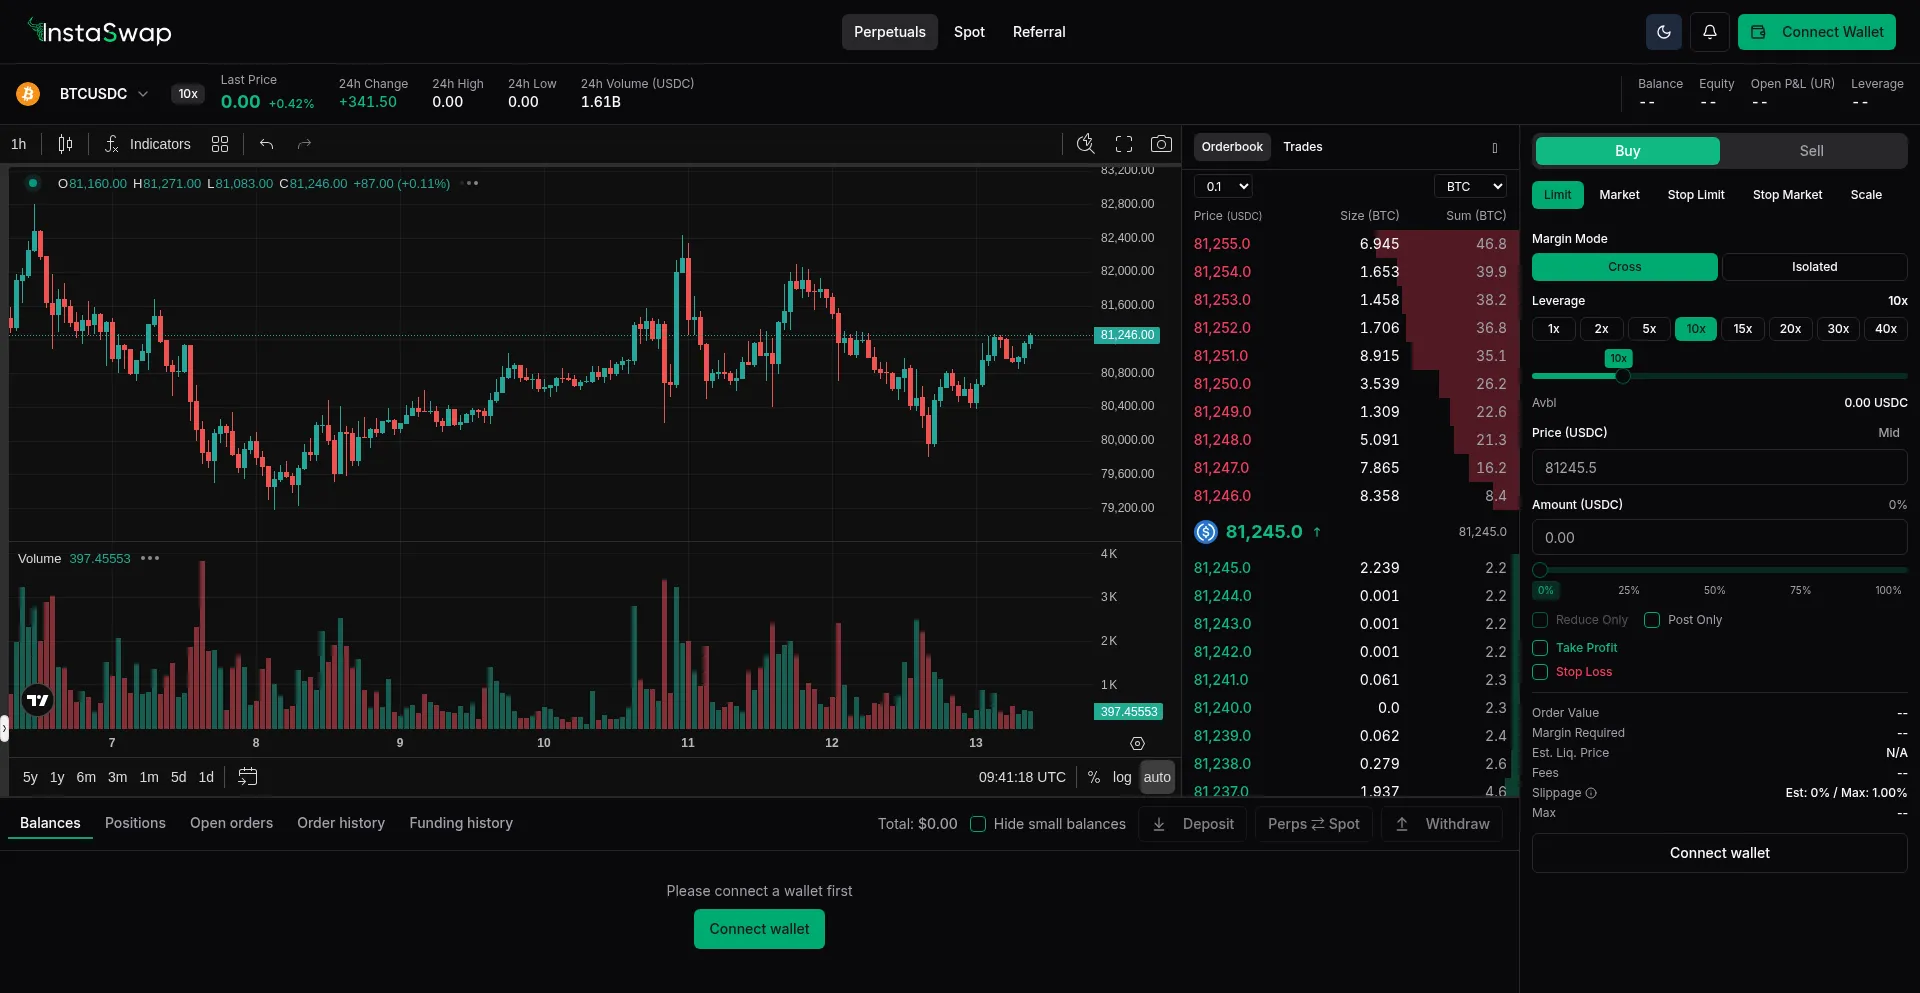
Task: Check the Reduce Only checkbox
Action: 1540,620
